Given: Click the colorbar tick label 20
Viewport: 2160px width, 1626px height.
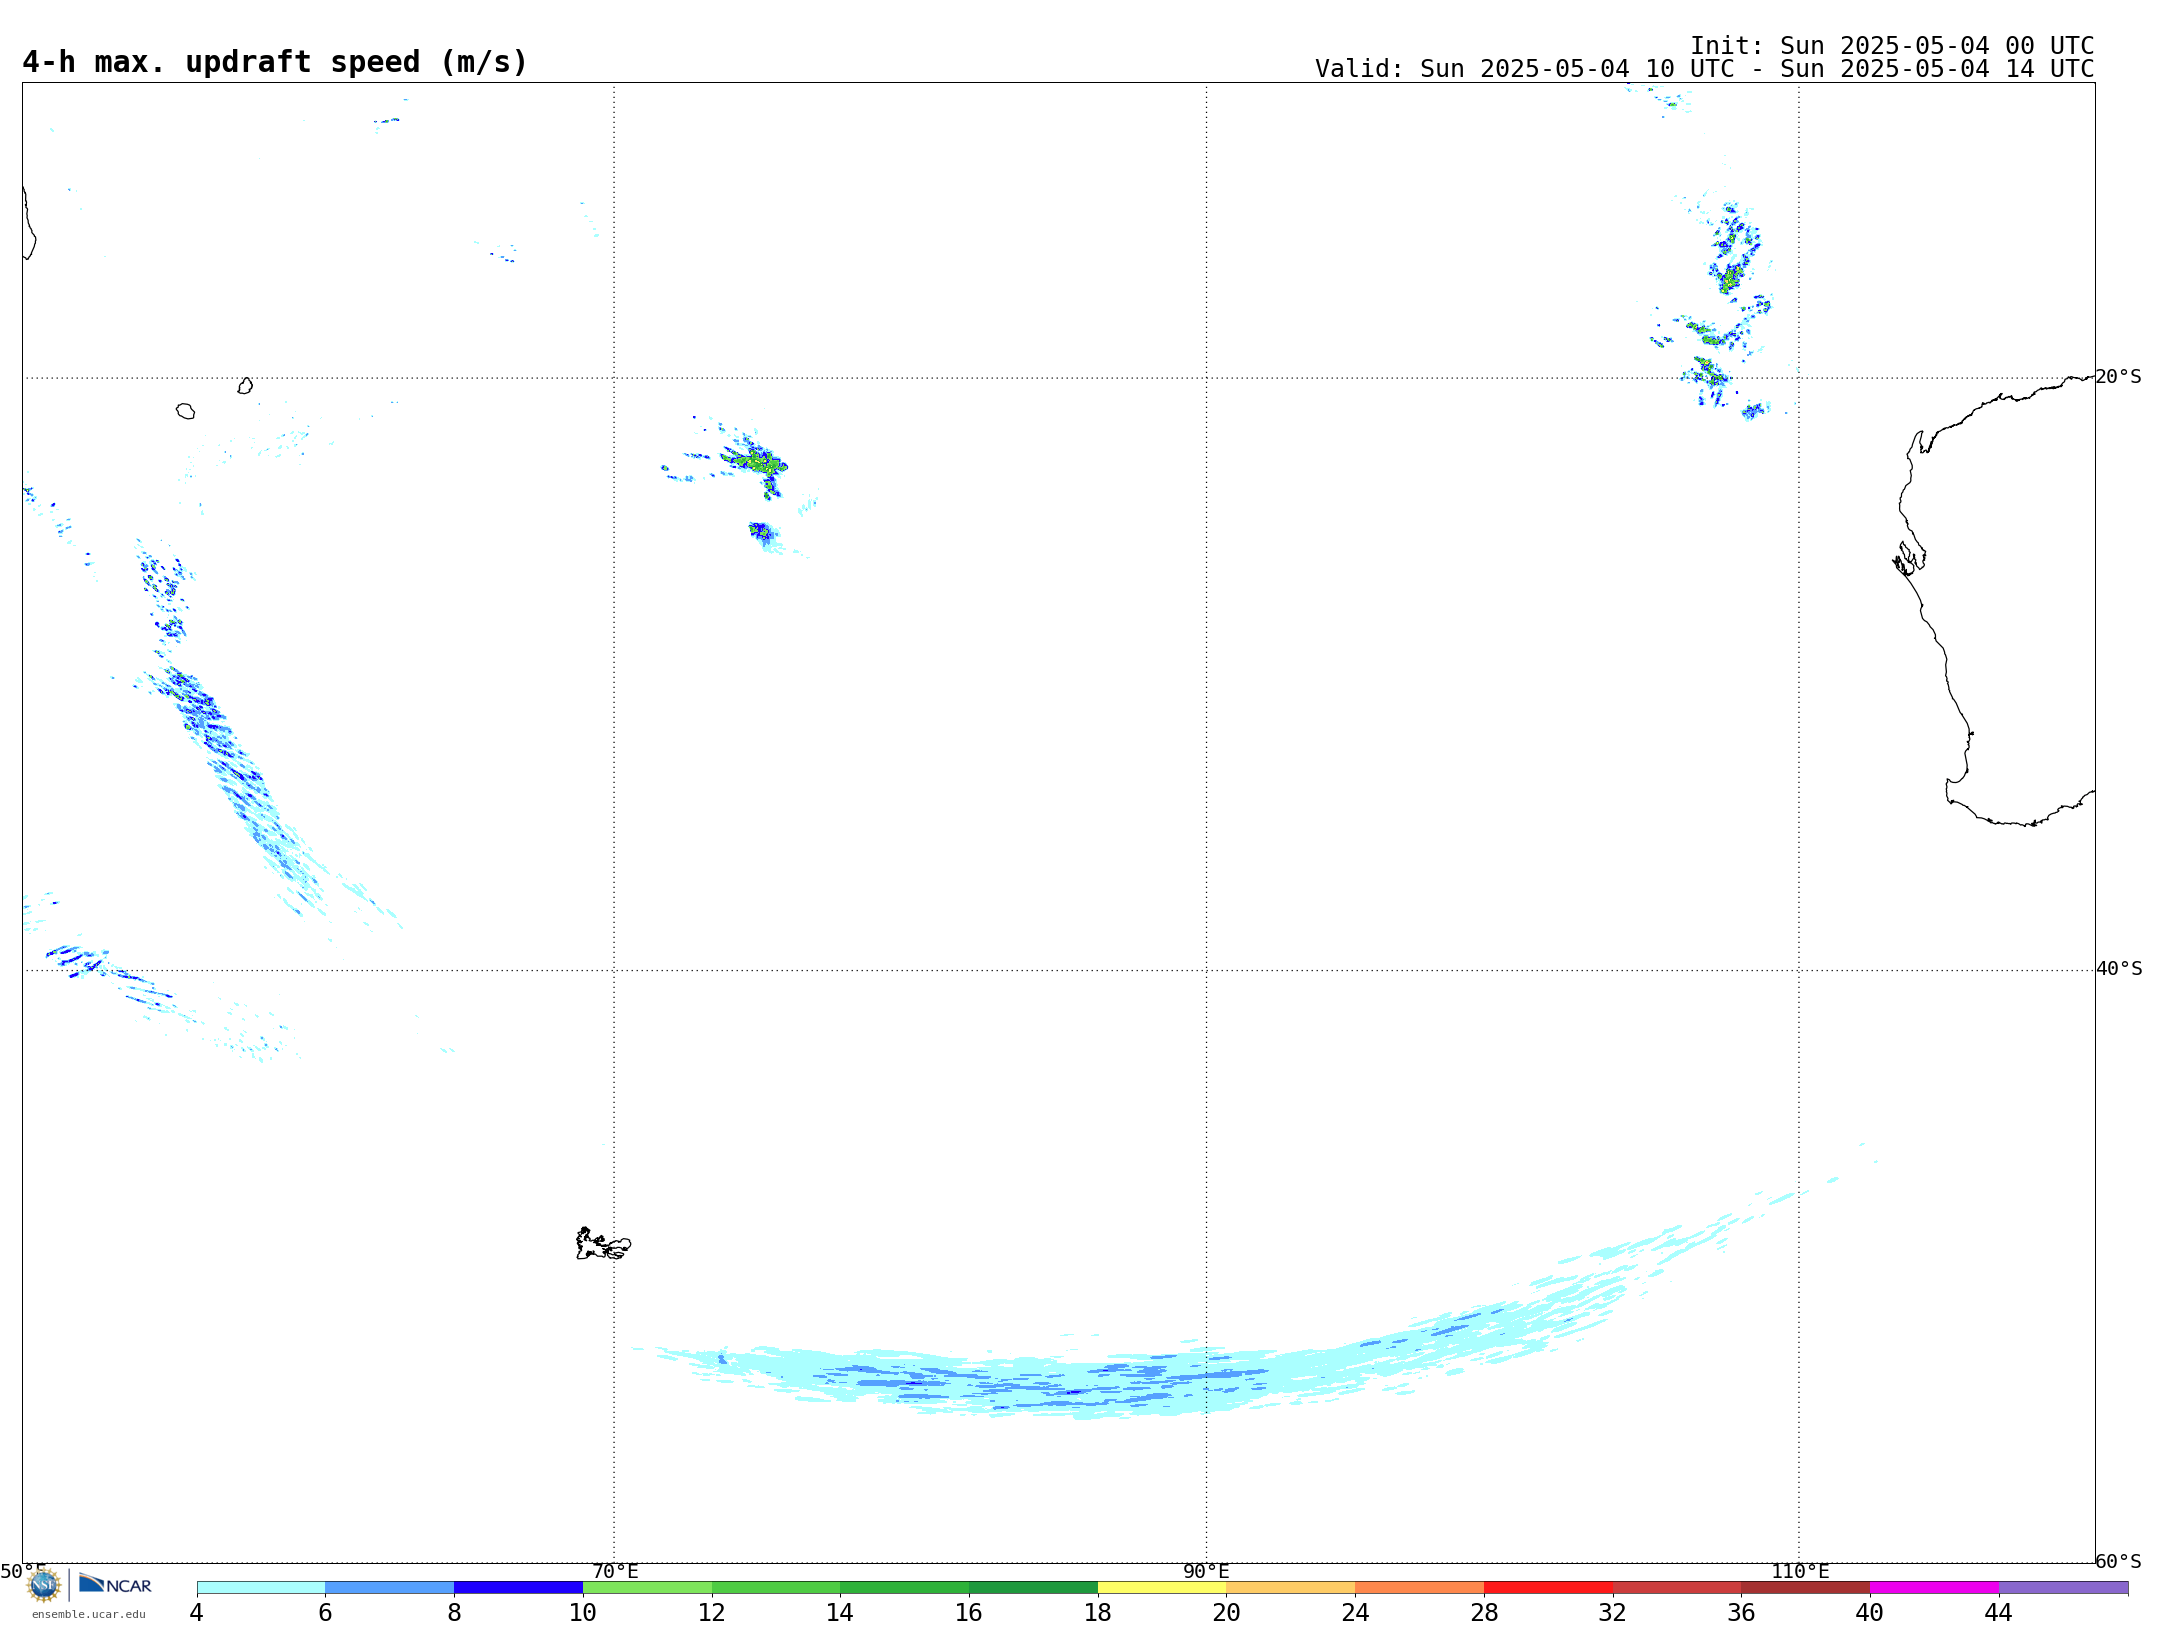Looking at the screenshot, I should point(1227,1613).
